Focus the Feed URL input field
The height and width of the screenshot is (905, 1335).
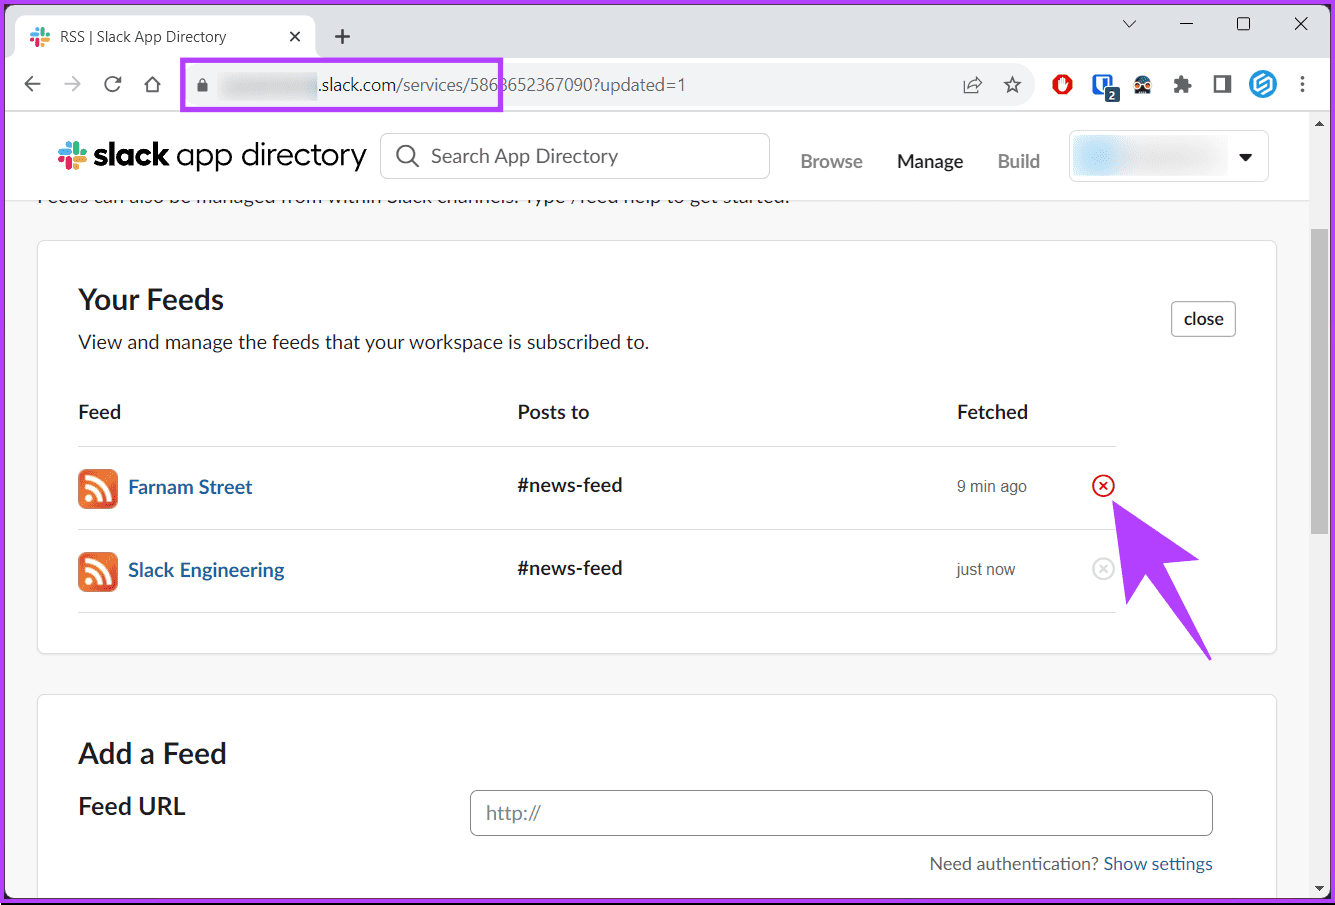coord(840,813)
